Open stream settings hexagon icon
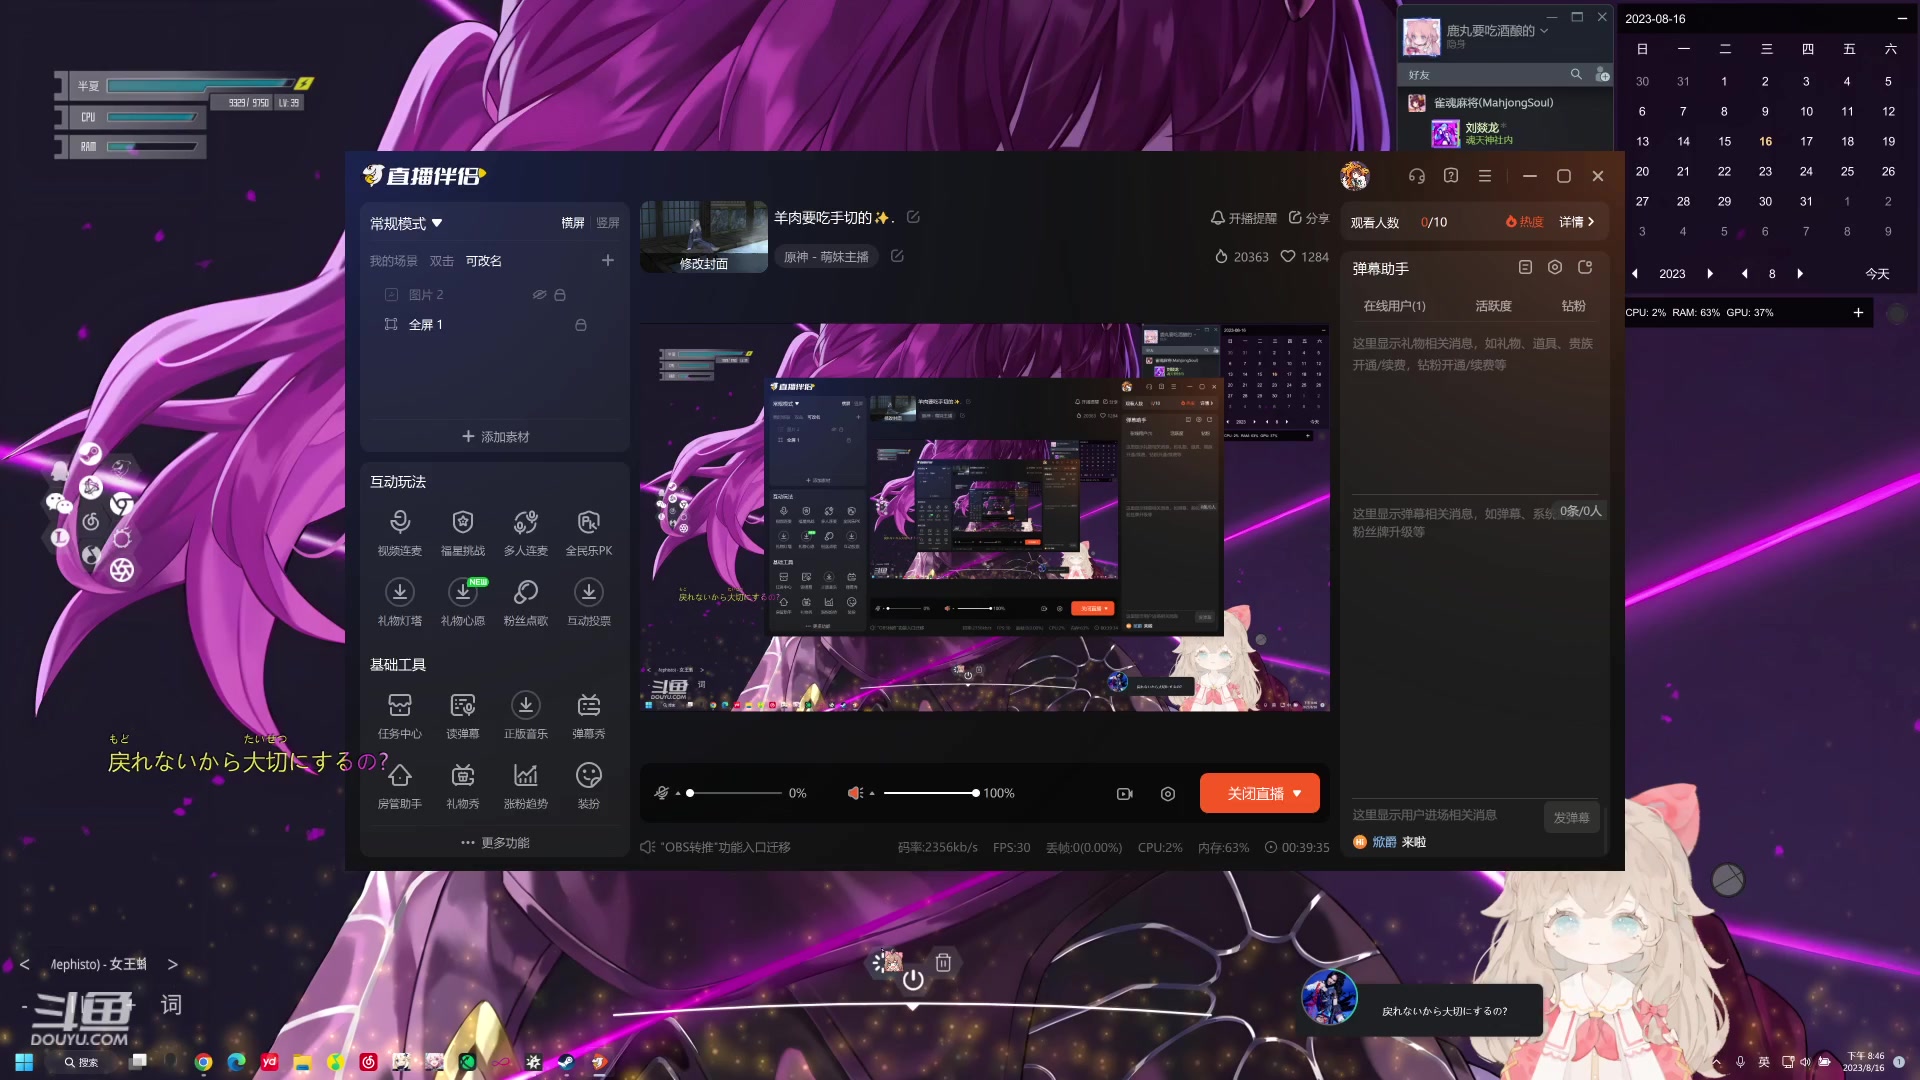 click(1168, 794)
